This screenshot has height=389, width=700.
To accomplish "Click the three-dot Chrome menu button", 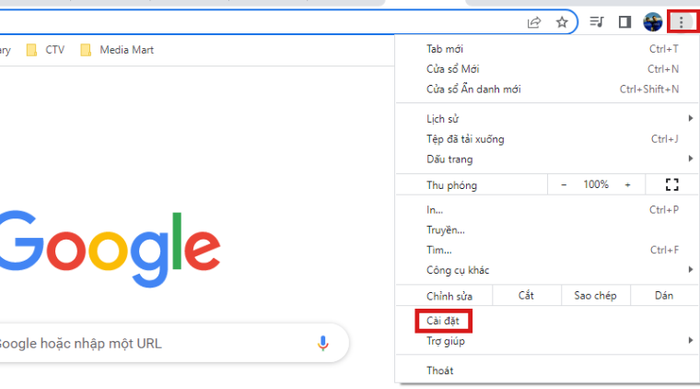I will pos(681,21).
